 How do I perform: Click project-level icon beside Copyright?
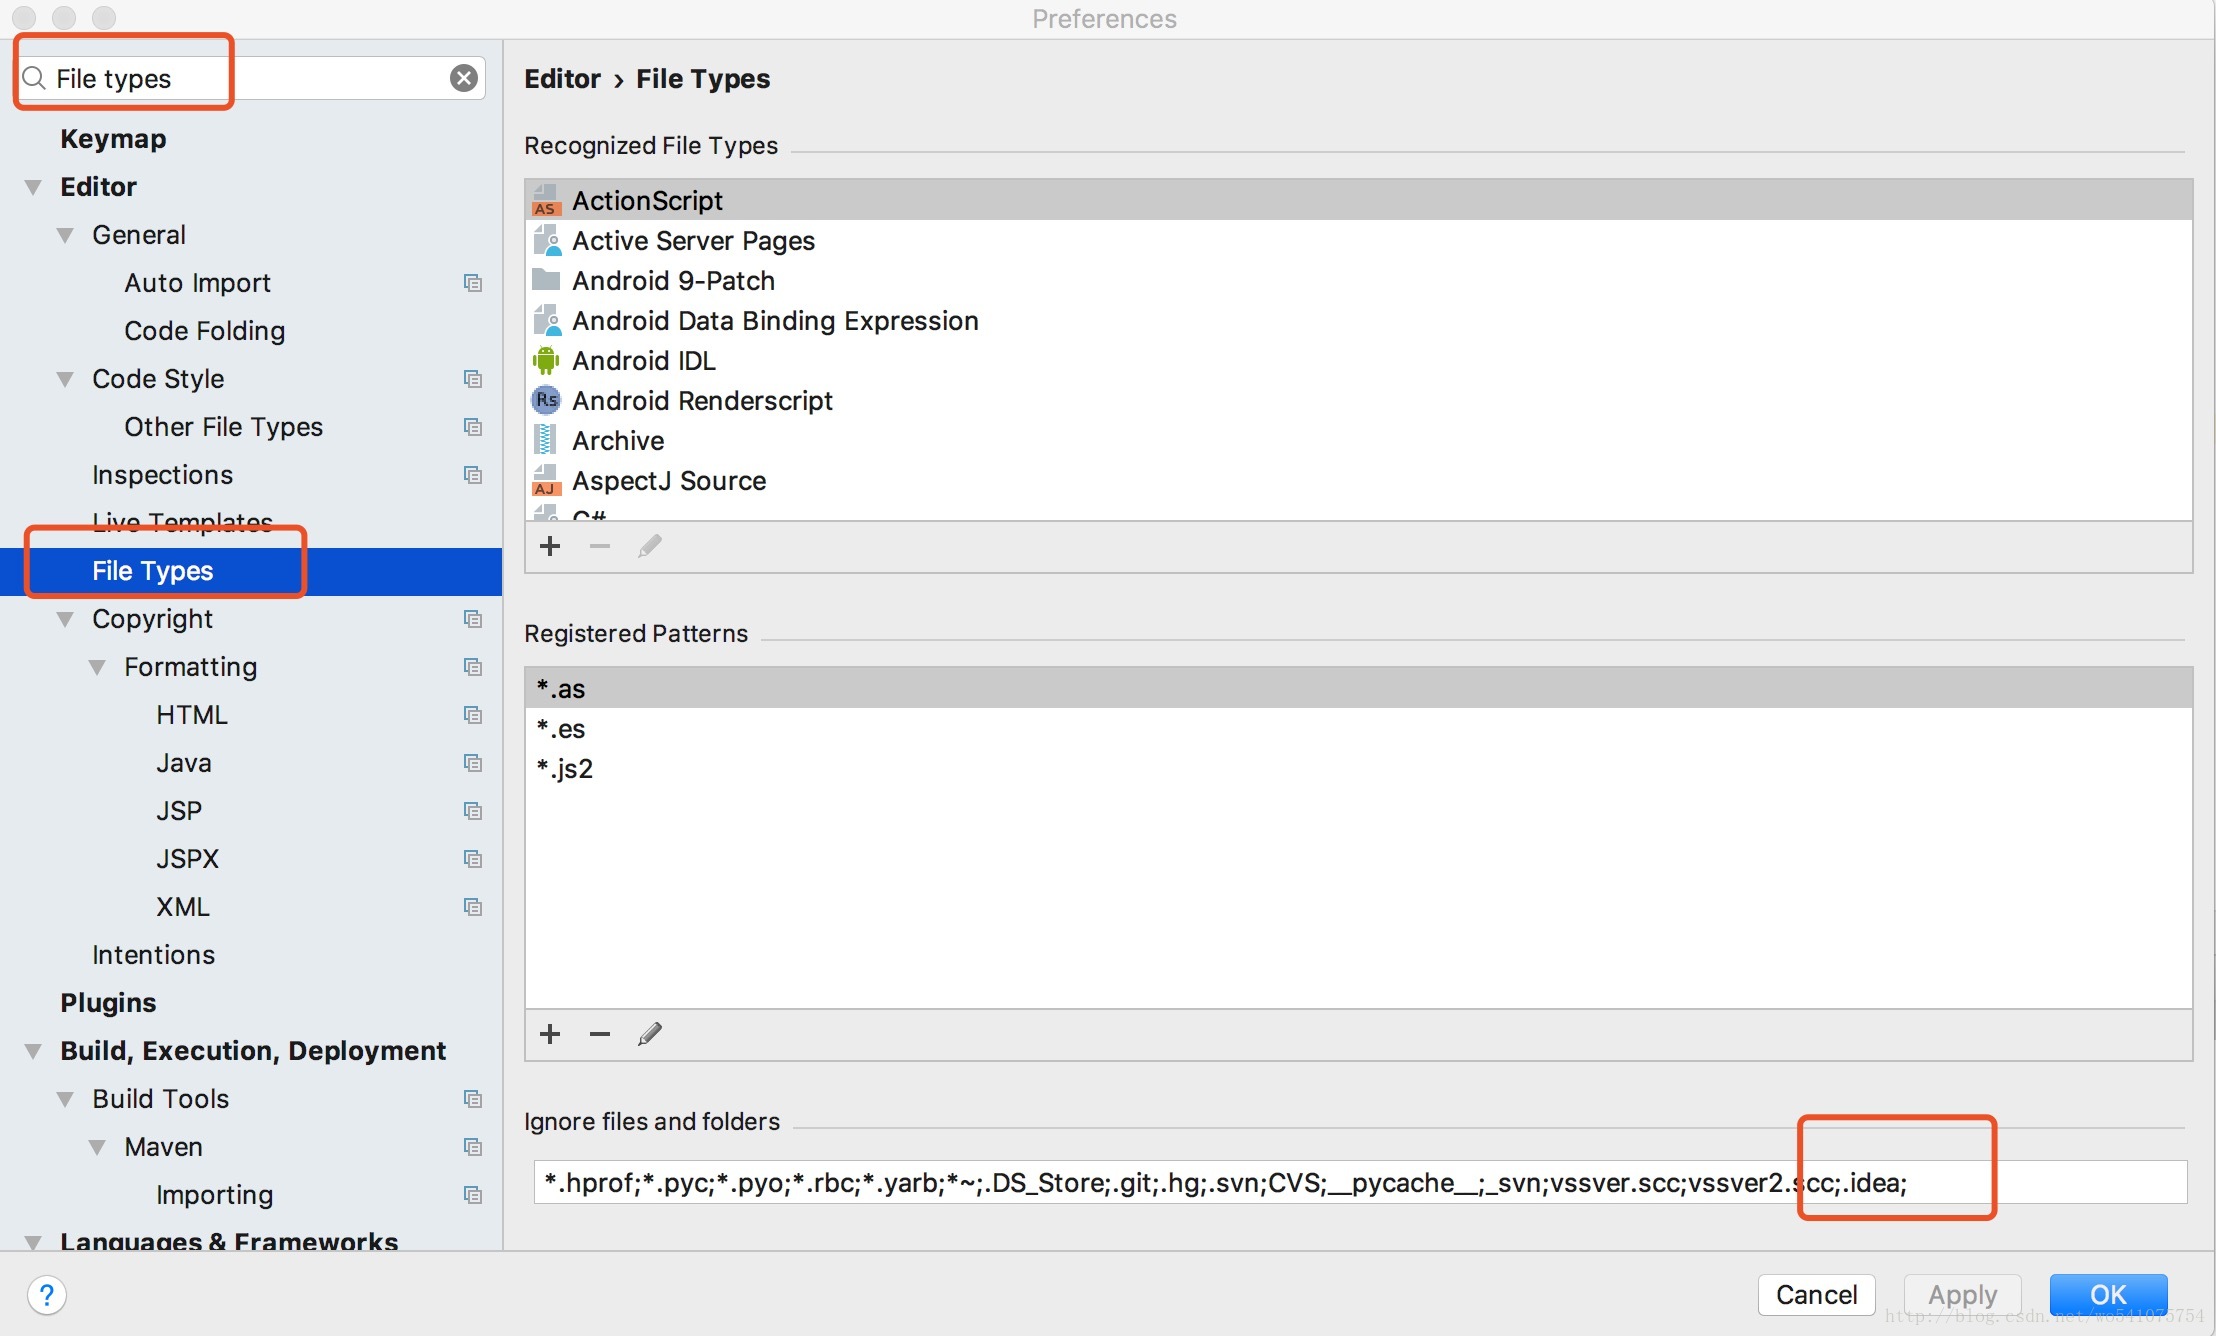click(x=473, y=619)
